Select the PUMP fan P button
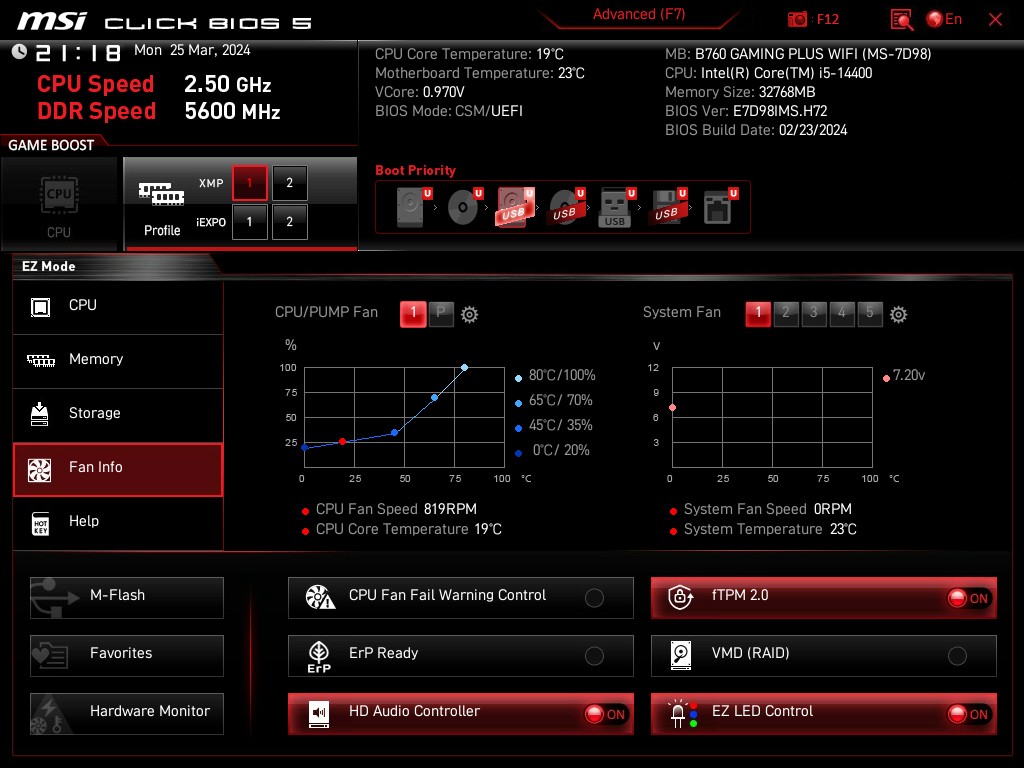 441,313
